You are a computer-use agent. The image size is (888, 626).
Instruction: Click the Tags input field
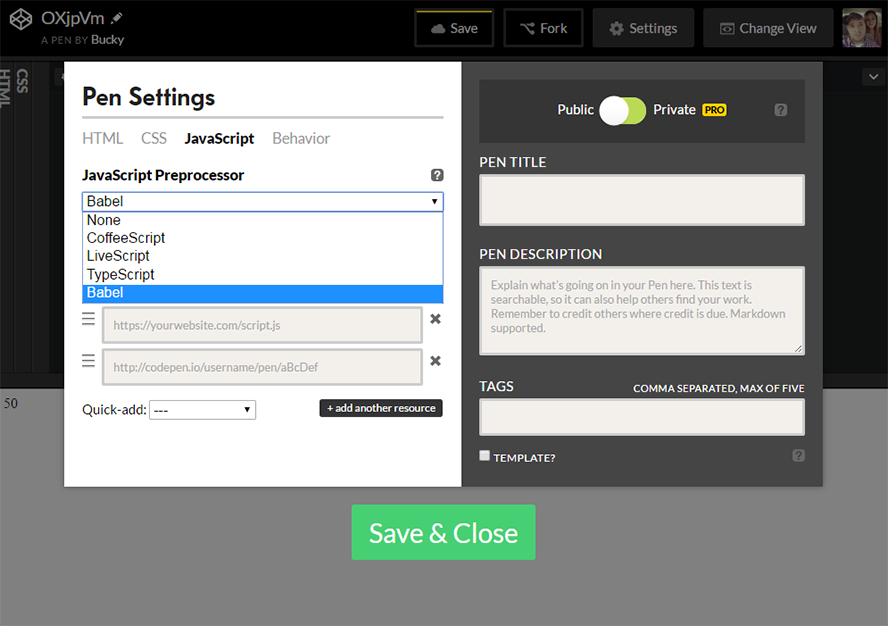coord(642,417)
